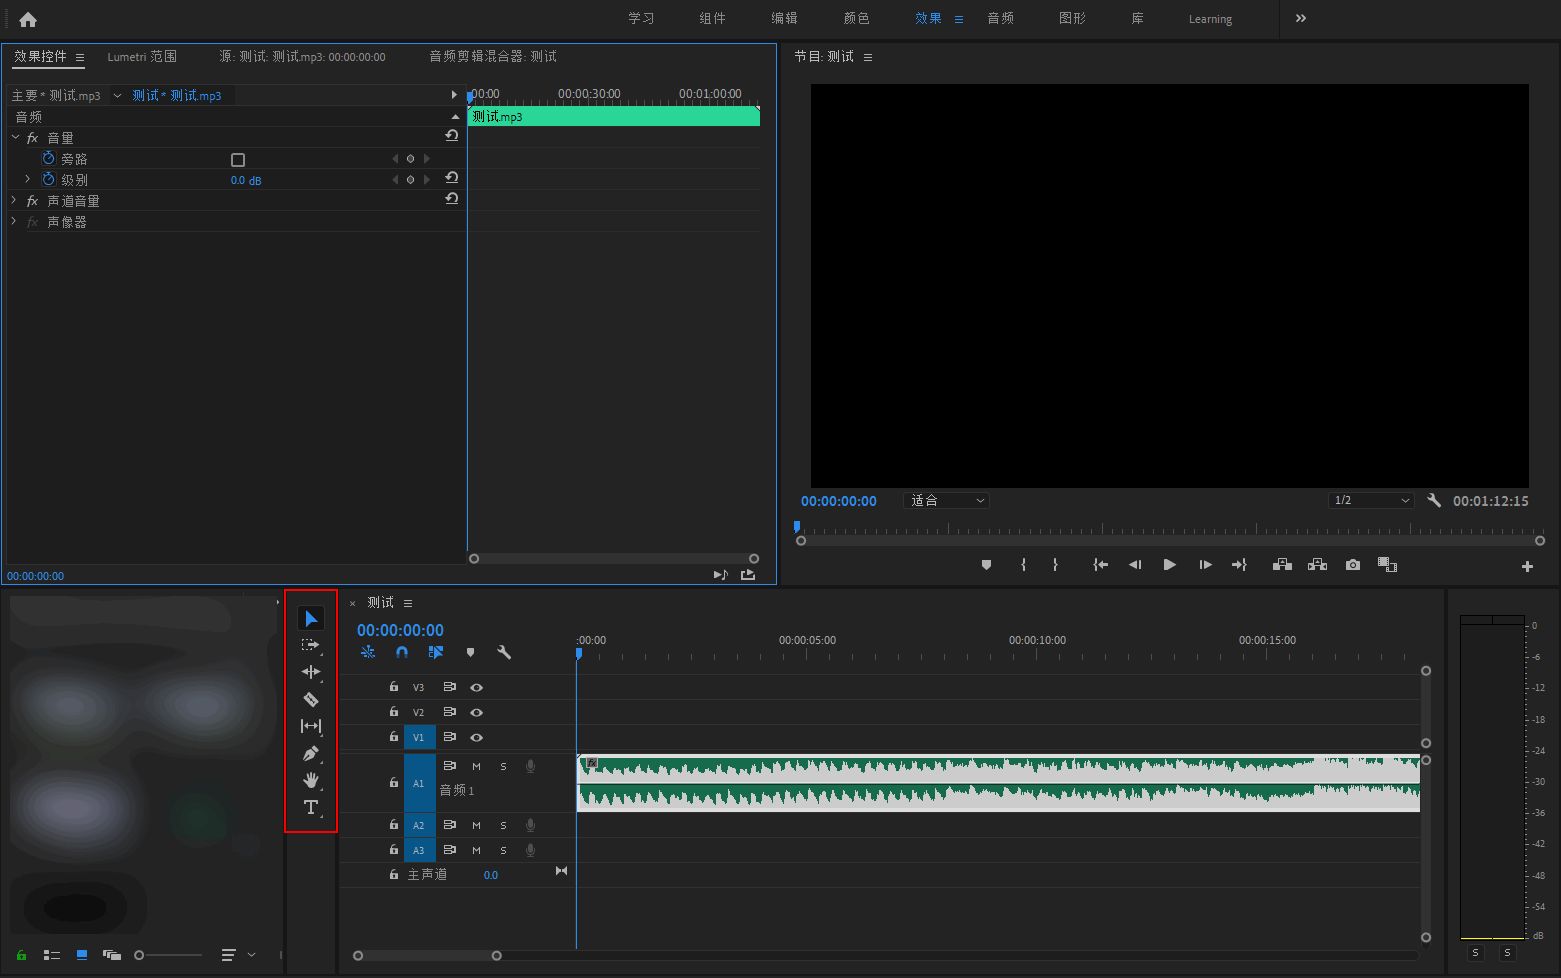Click Mark Out button
The width and height of the screenshot is (1561, 978).
coord(1055,565)
